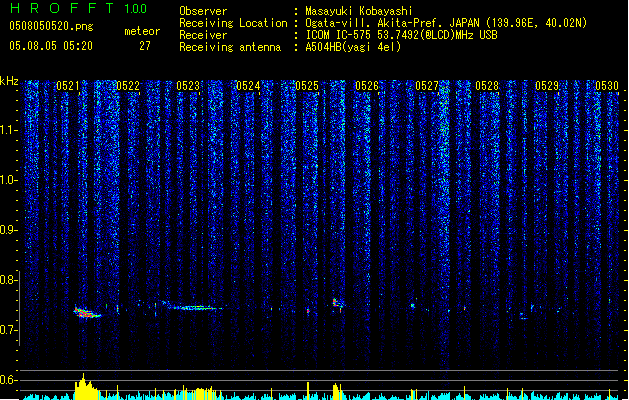Viewport: 629px width, 400px height.
Task: Click the 1.1 kHz frequency label
Action: 8,130
